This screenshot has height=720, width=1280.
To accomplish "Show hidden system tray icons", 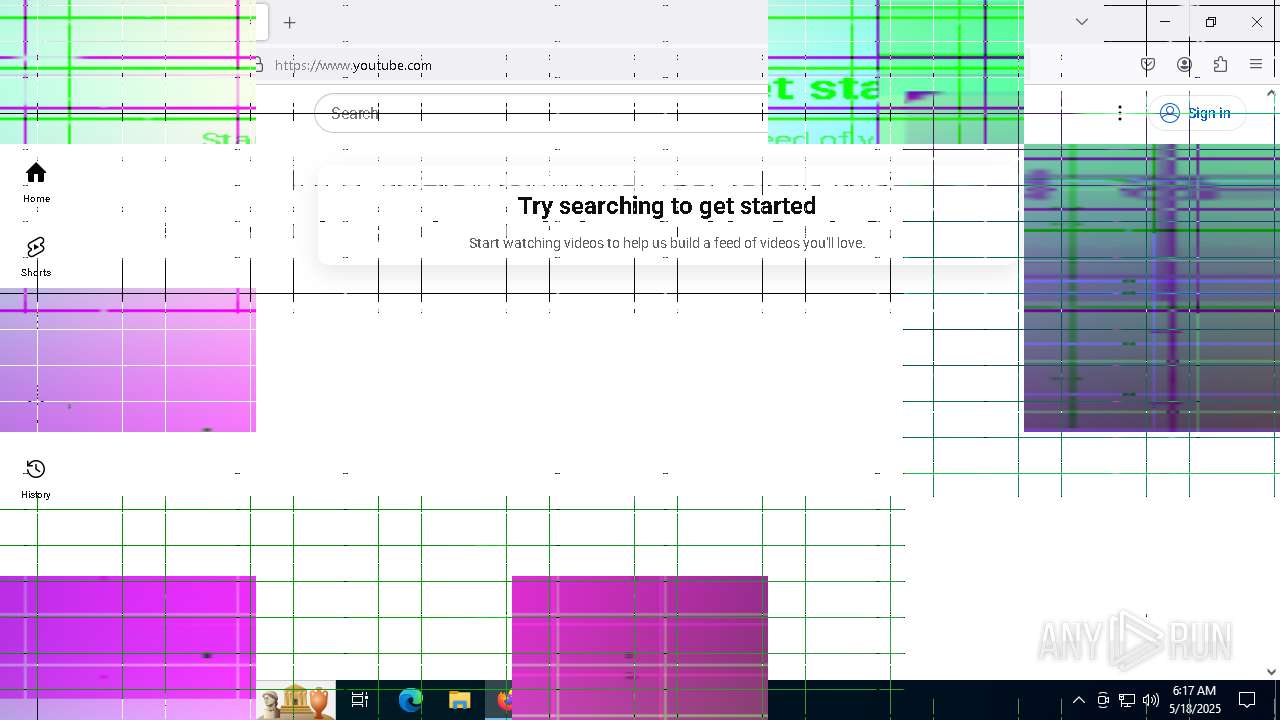I will pos(1078,700).
